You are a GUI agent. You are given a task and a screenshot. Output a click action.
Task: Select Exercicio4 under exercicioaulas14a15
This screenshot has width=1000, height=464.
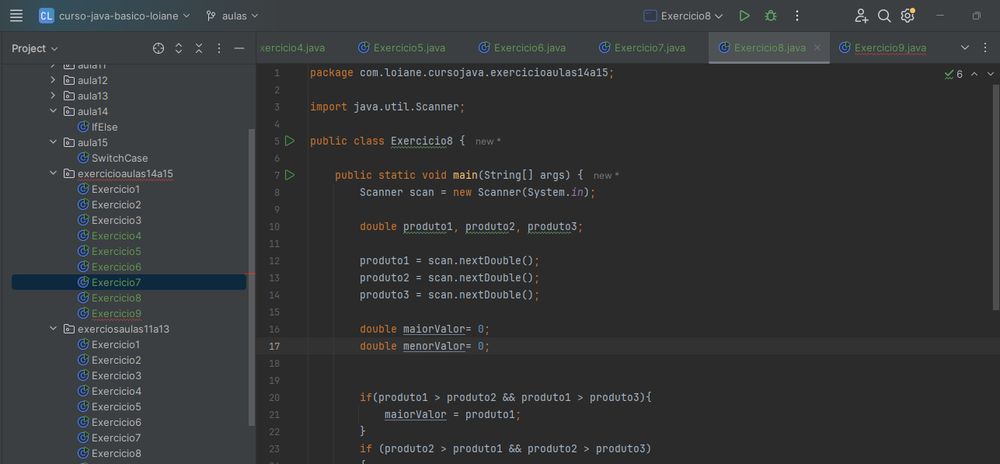[116, 236]
